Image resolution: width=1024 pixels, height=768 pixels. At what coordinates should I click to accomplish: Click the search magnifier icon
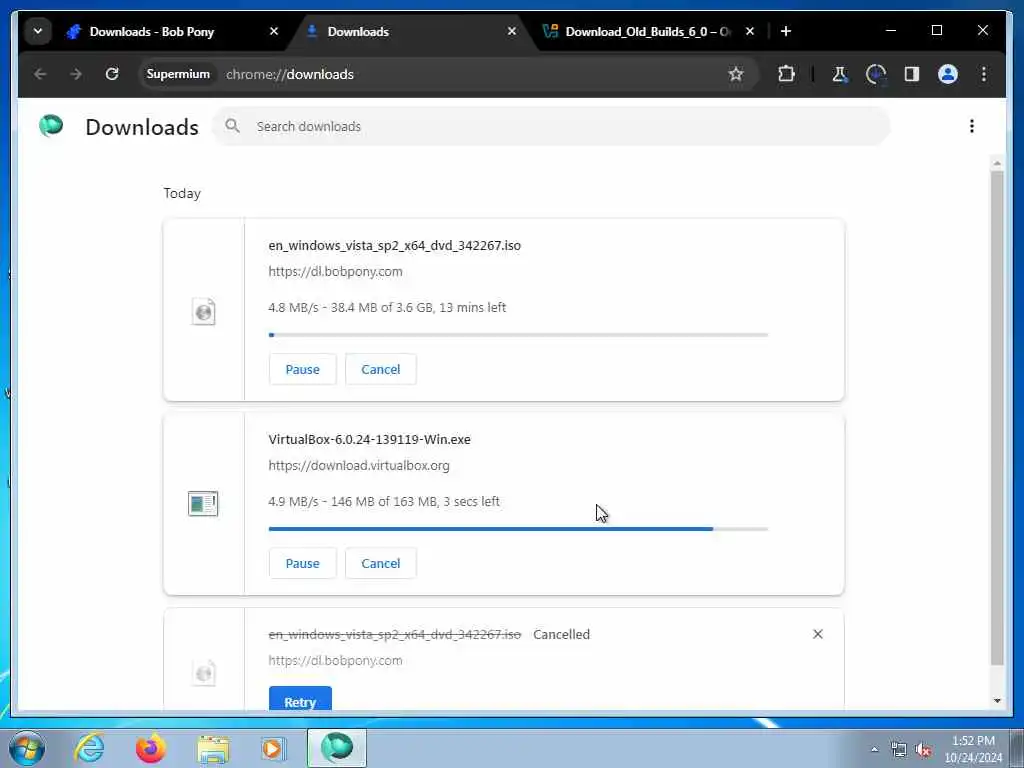click(232, 126)
